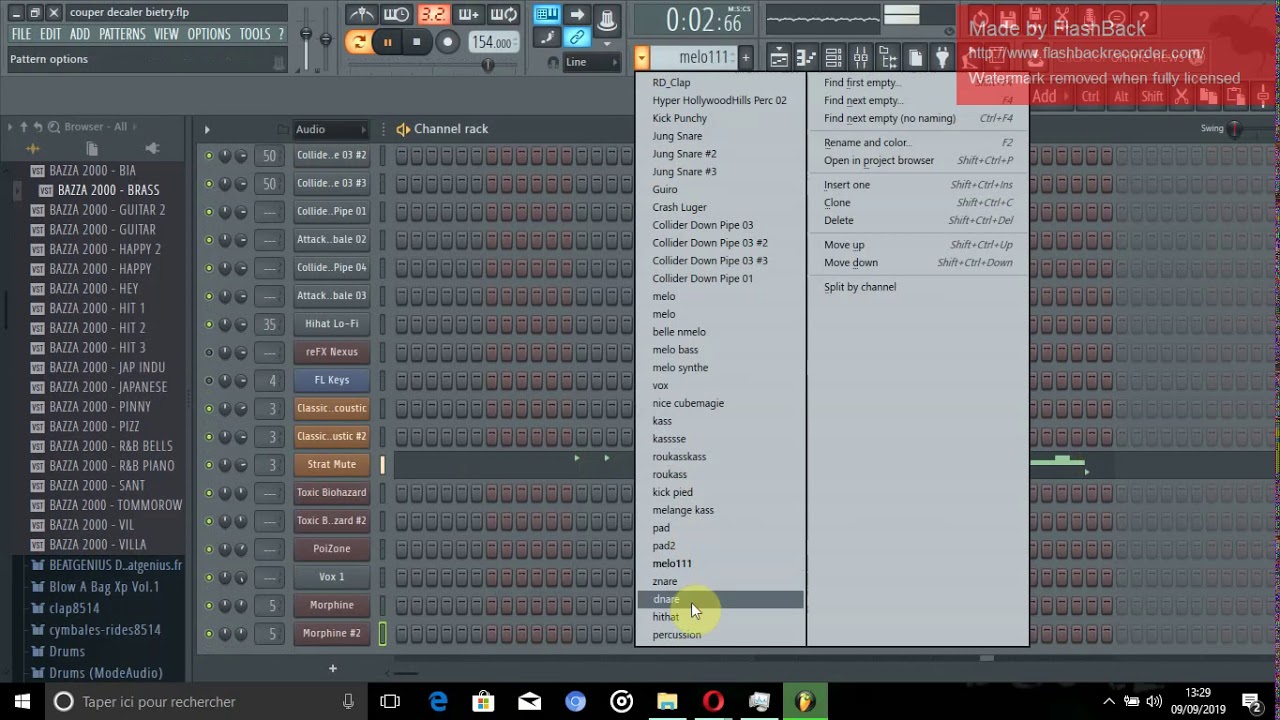Expand the Browser options arrow
This screenshot has width=1280, height=720.
[10, 127]
